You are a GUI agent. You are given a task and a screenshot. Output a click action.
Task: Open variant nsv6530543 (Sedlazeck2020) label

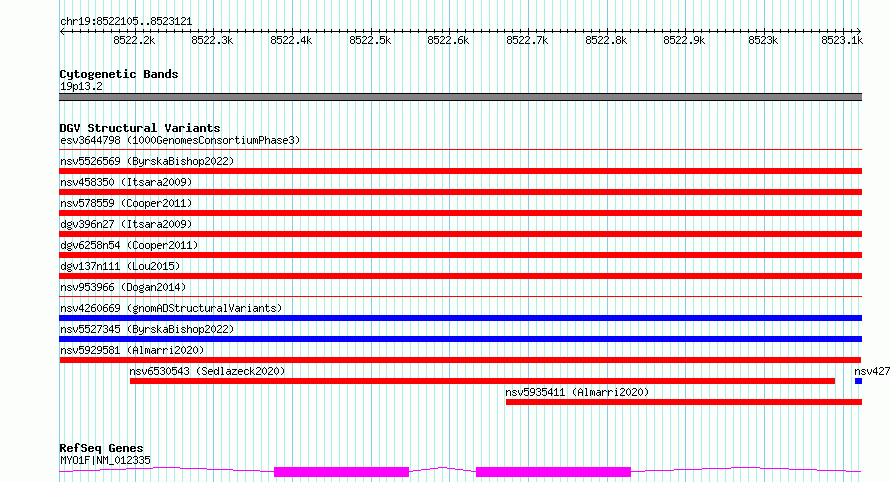(x=207, y=371)
